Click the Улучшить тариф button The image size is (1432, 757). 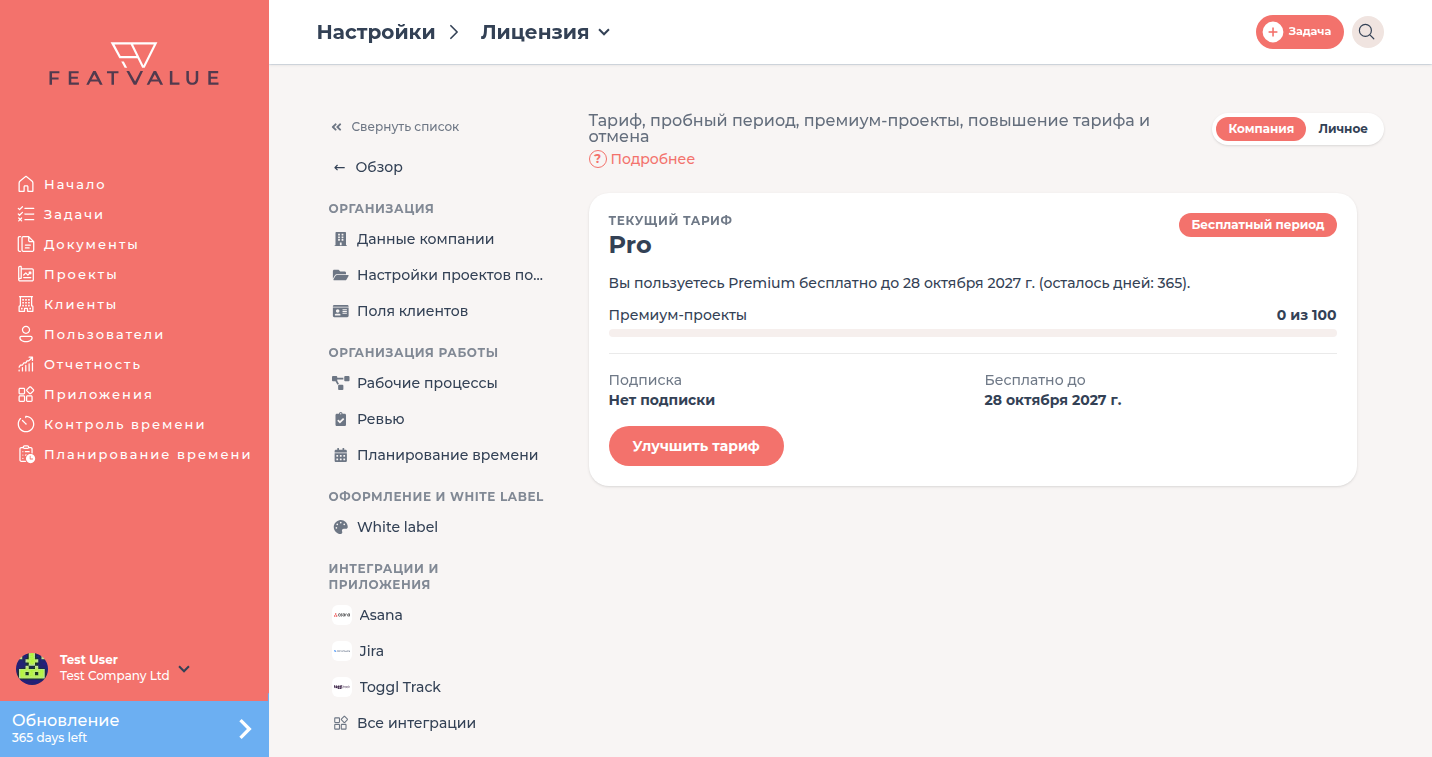(x=696, y=446)
